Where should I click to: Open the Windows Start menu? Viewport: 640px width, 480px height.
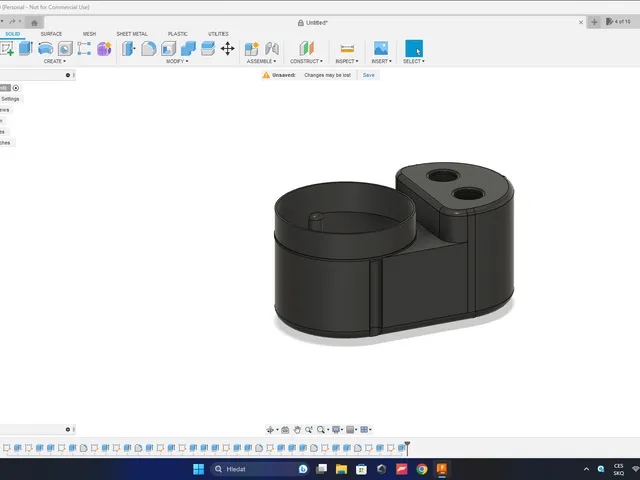click(198, 469)
